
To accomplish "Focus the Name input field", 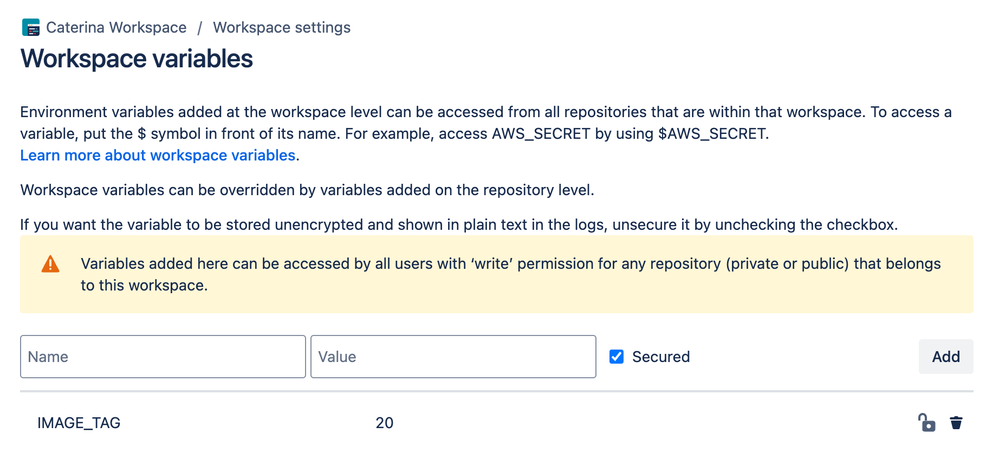I will 163,357.
